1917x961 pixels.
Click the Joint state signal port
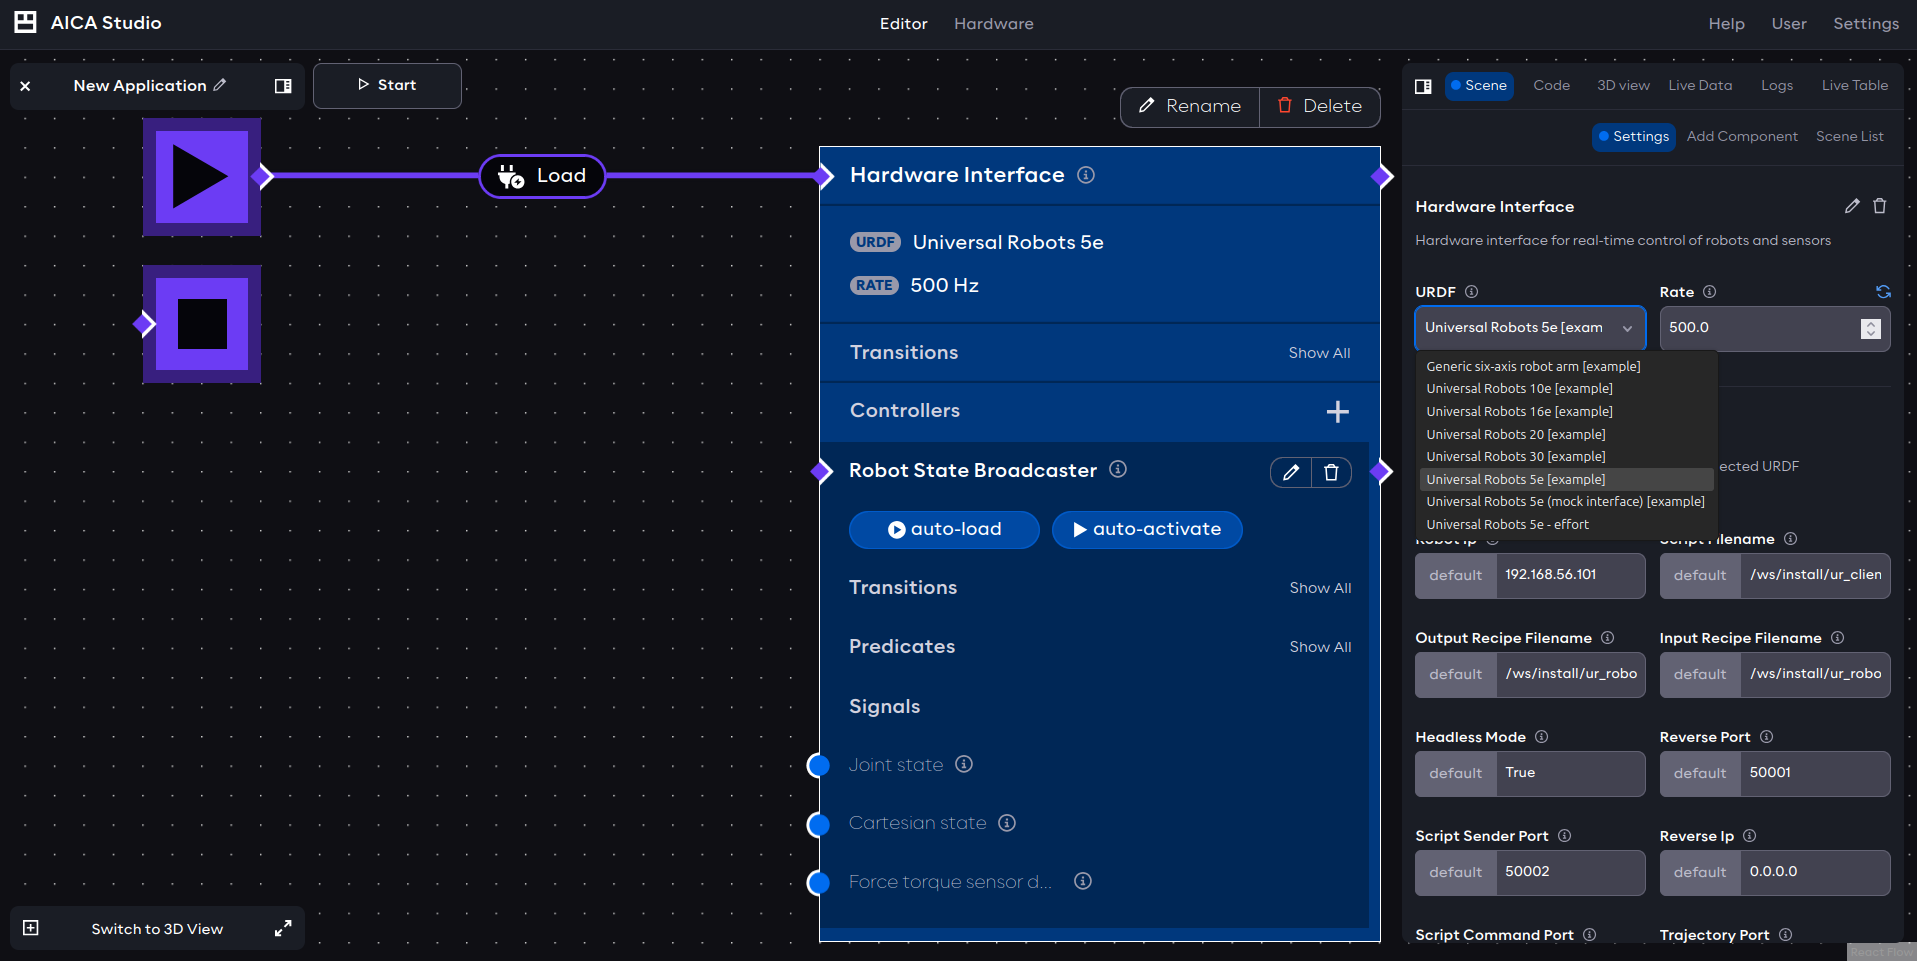coord(819,765)
